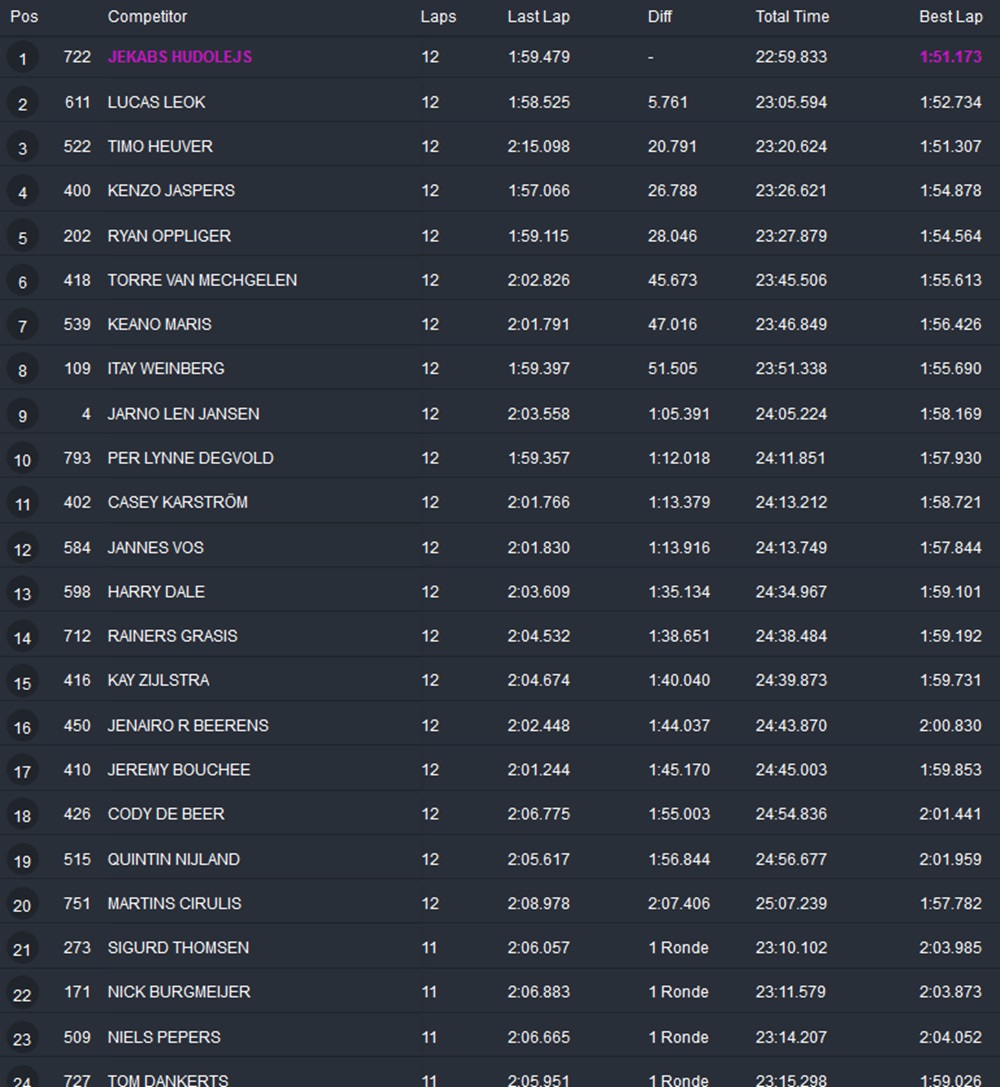Viewport: 1000px width, 1087px height.
Task: Click the Best Lap column header
Action: click(950, 17)
